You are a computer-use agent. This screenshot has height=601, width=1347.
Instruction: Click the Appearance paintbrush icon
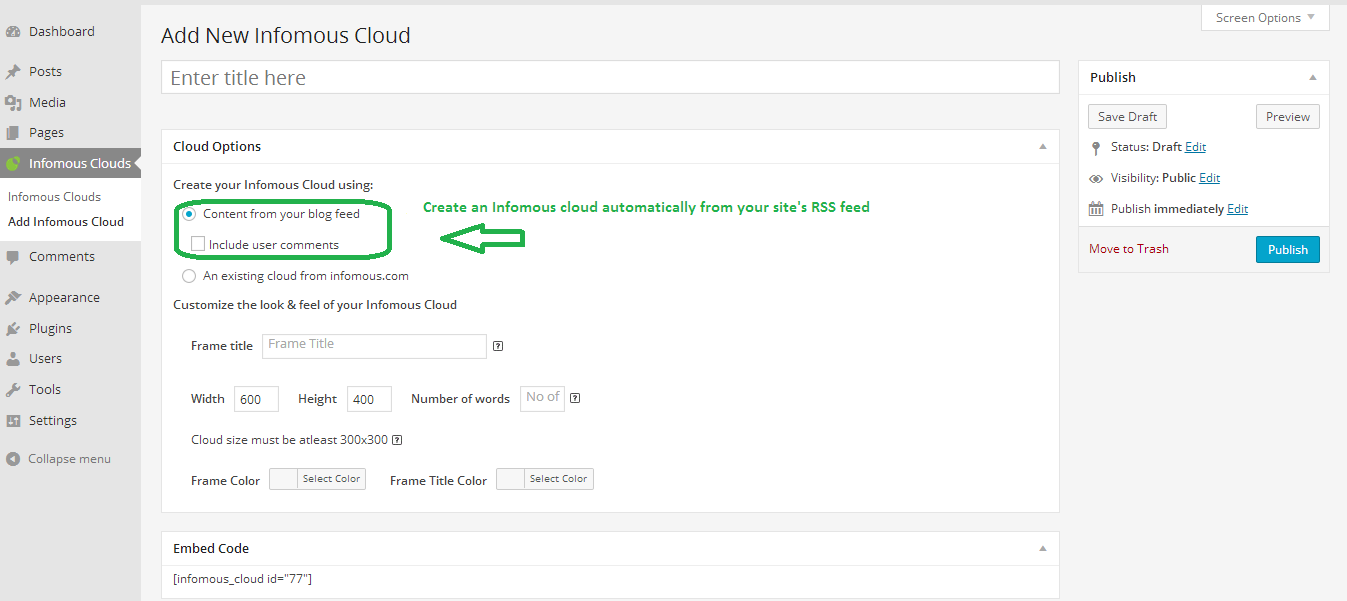point(13,298)
